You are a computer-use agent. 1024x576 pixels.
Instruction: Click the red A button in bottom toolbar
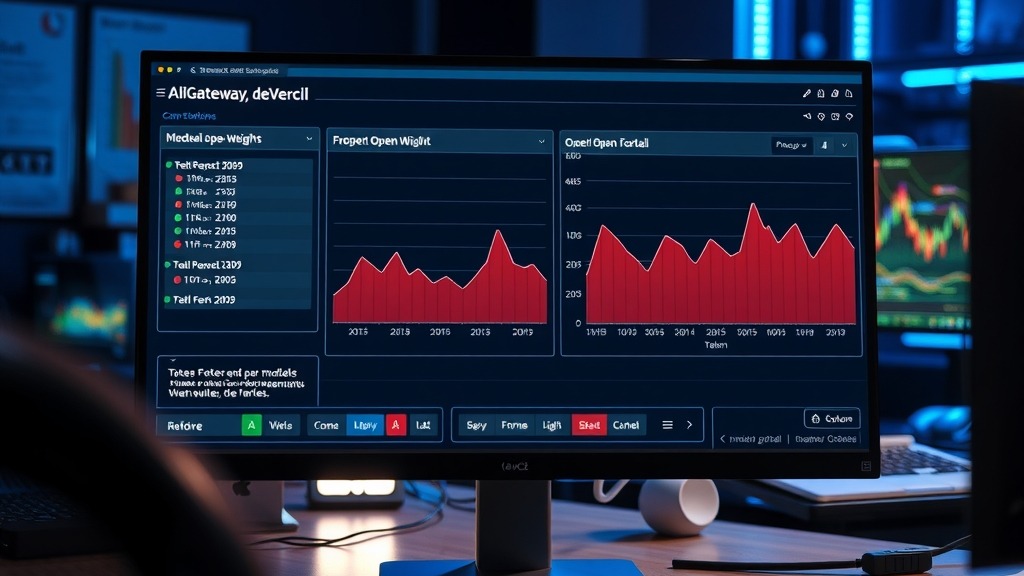tap(396, 425)
